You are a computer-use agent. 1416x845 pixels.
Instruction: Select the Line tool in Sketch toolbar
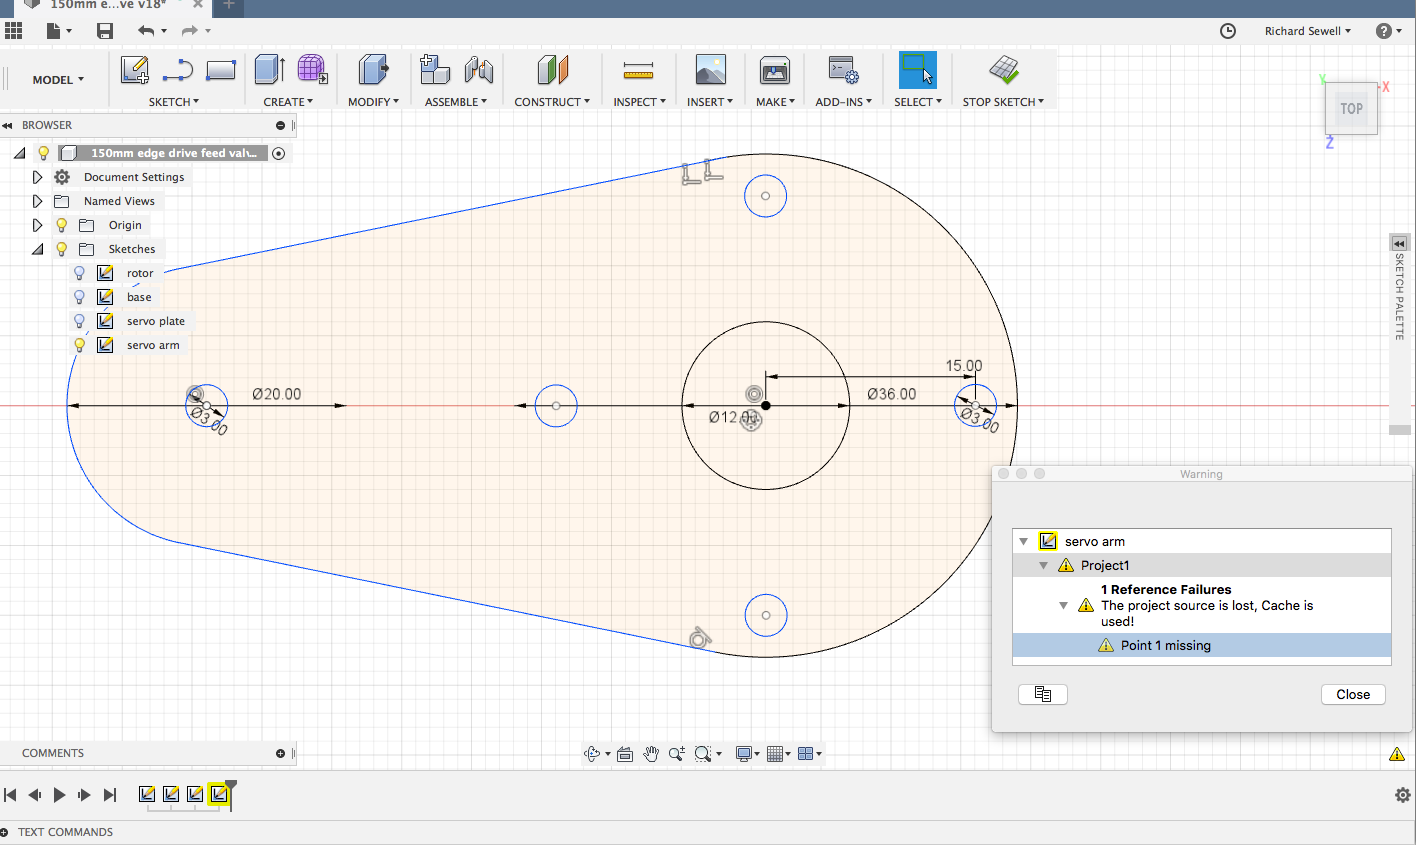pos(177,70)
